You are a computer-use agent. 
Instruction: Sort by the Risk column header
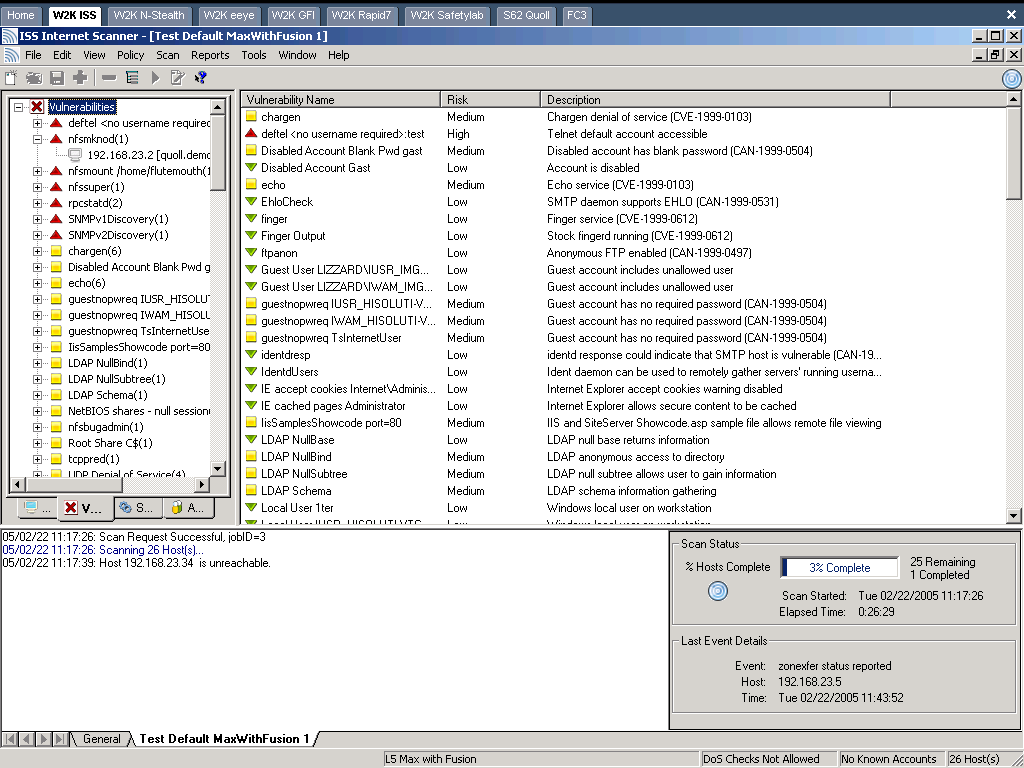[x=490, y=99]
